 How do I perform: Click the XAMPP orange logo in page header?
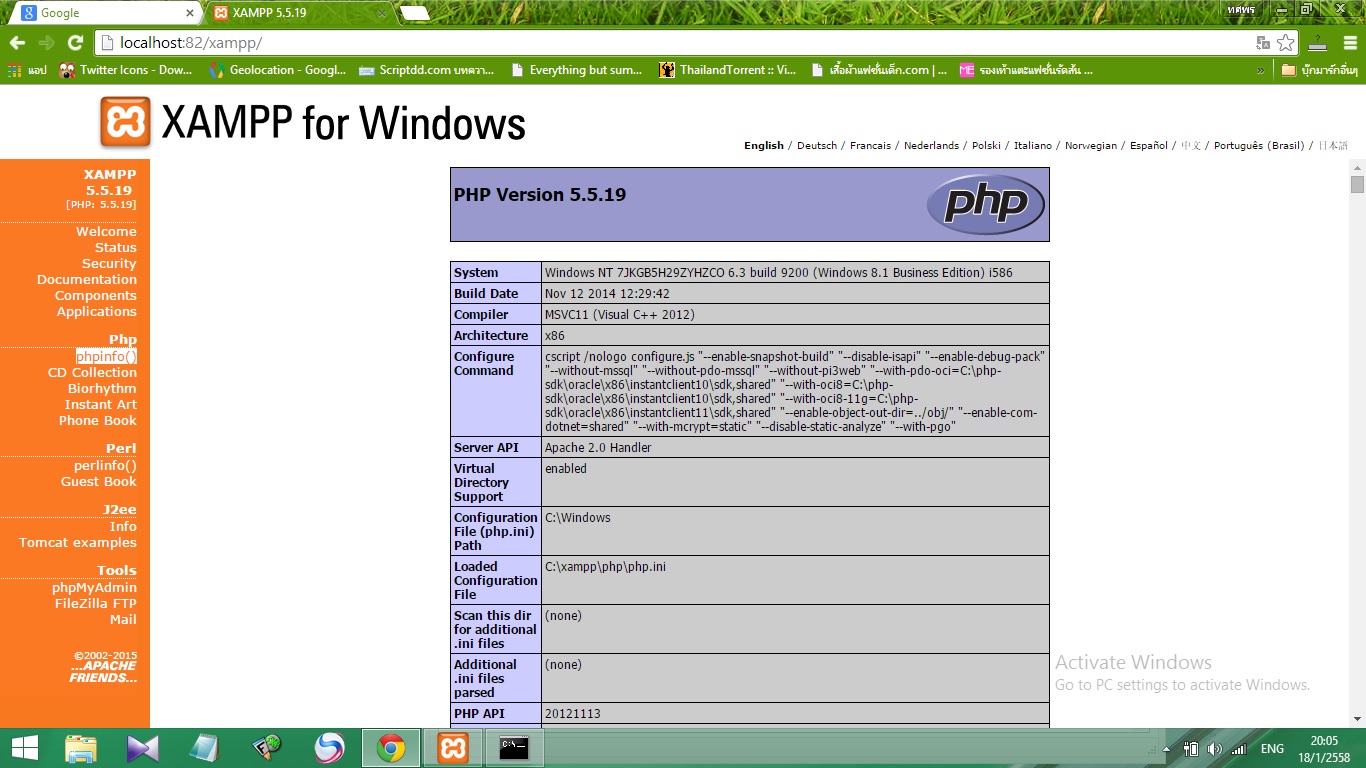click(x=125, y=122)
